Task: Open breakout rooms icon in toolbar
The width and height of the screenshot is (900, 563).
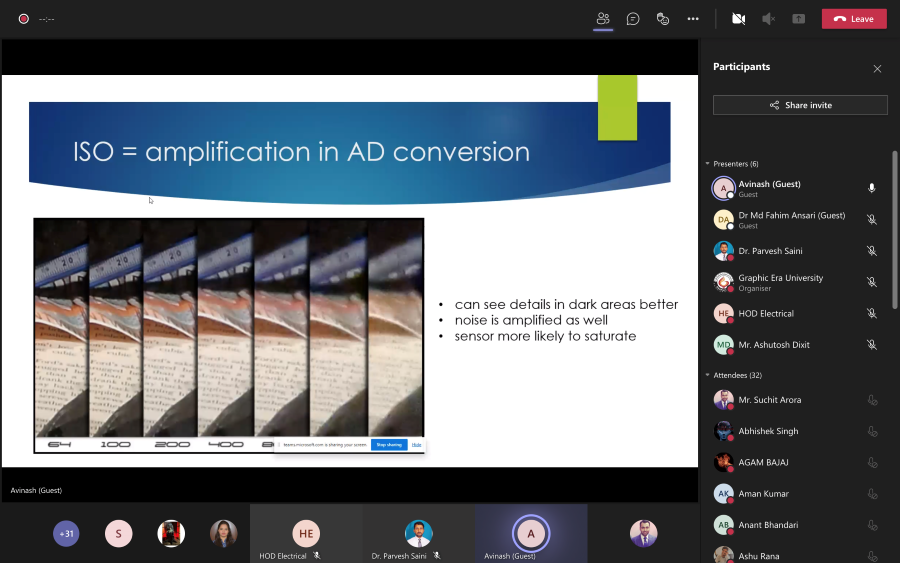Action: coord(663,19)
